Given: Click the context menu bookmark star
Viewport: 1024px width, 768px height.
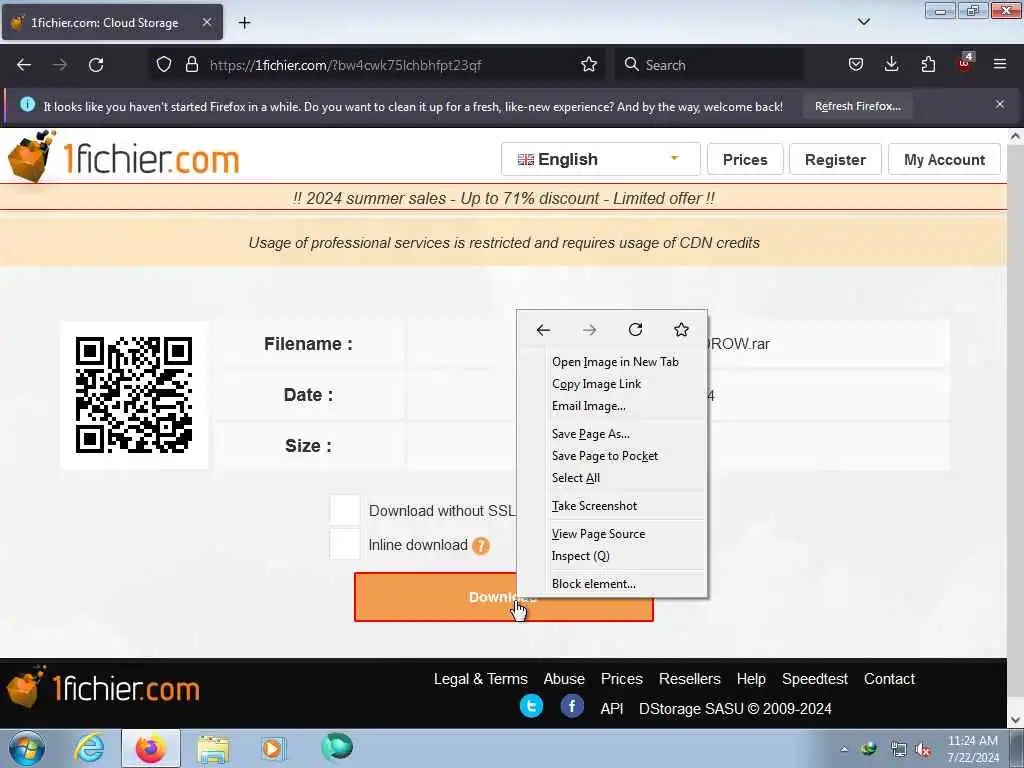Looking at the screenshot, I should [x=681, y=330].
